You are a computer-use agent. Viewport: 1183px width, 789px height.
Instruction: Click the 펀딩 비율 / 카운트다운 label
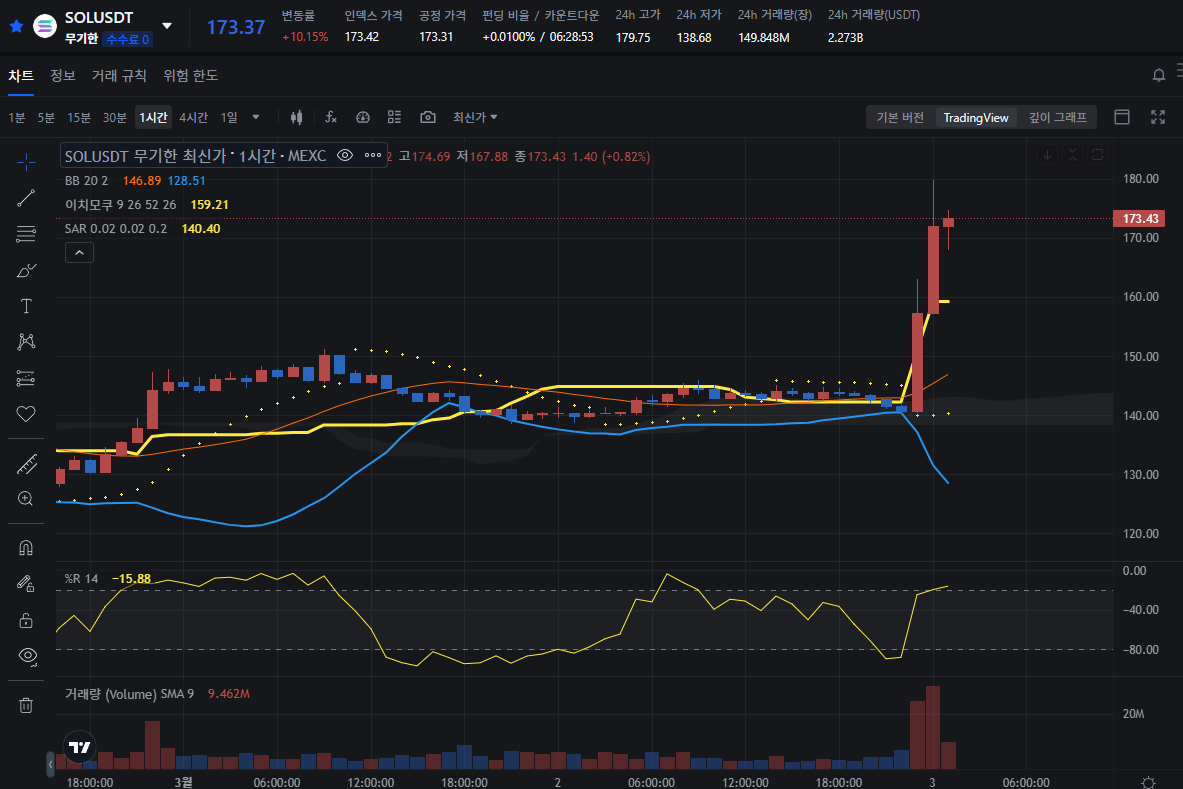coord(540,15)
